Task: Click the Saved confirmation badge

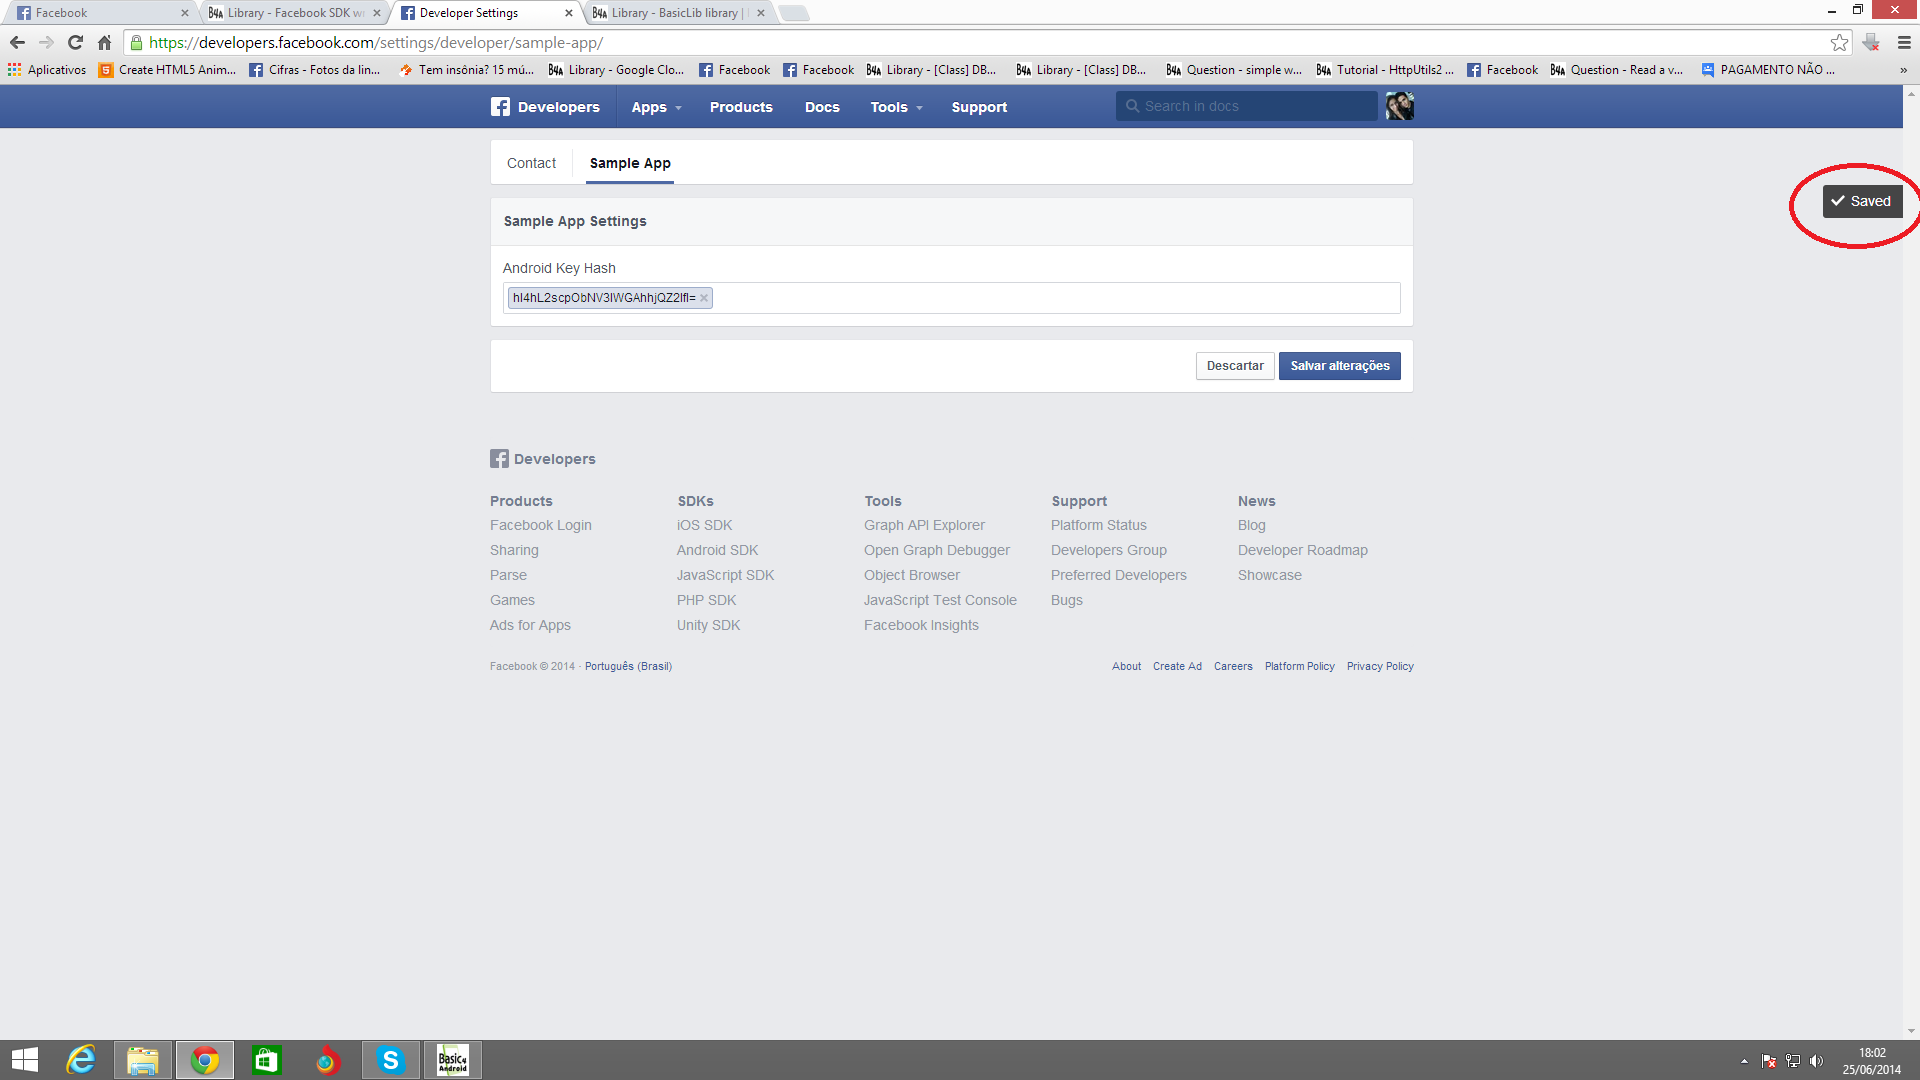Action: click(x=1862, y=201)
